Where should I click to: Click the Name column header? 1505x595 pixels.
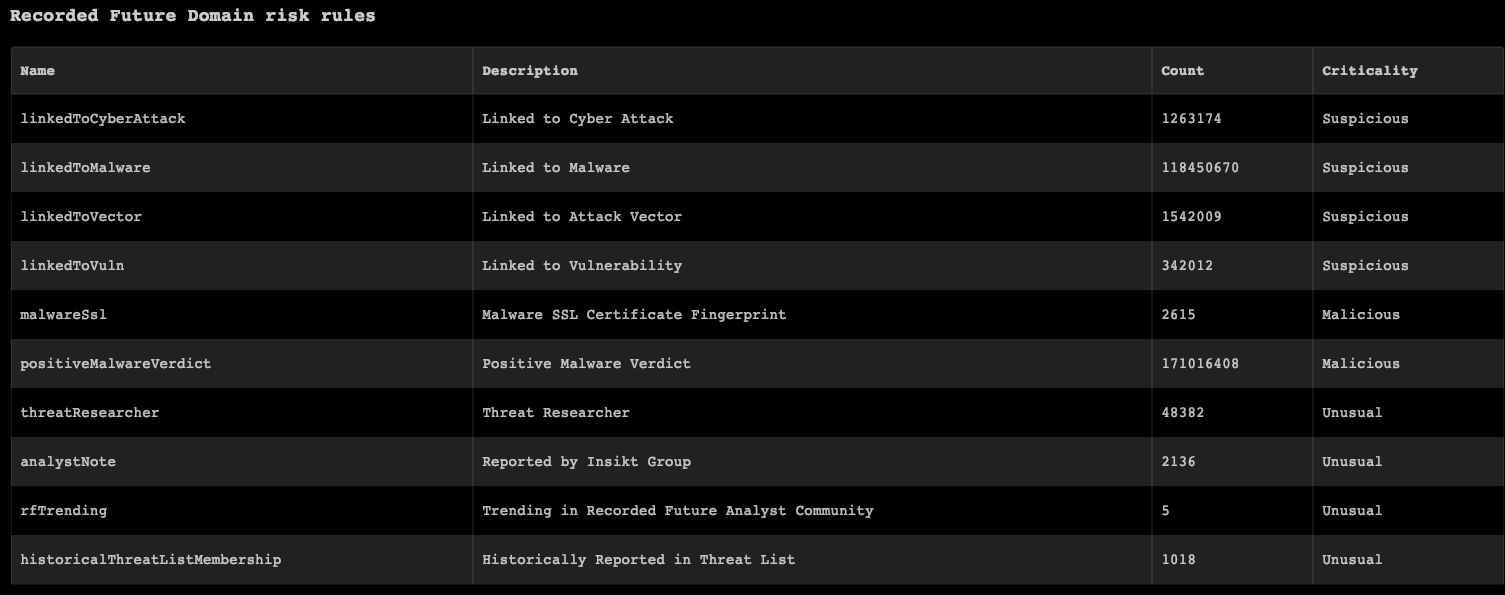(38, 71)
